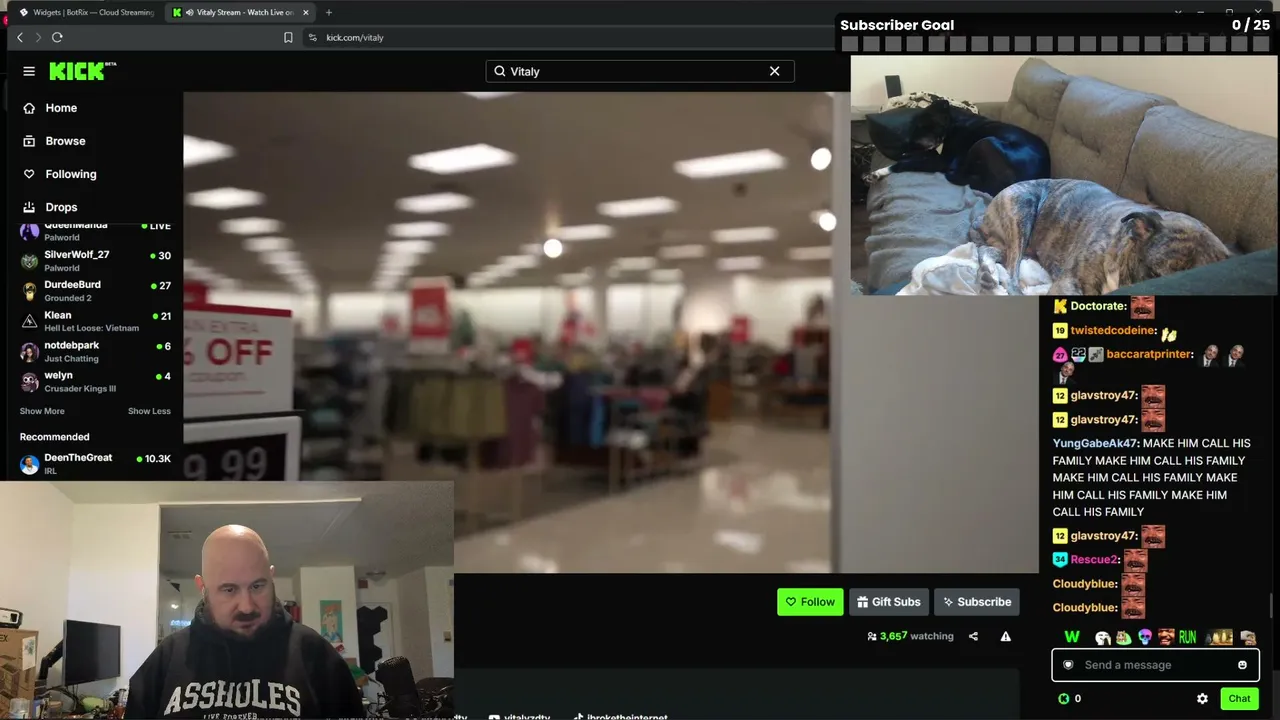Click the search magnifier icon
1280x720 pixels.
[500, 71]
